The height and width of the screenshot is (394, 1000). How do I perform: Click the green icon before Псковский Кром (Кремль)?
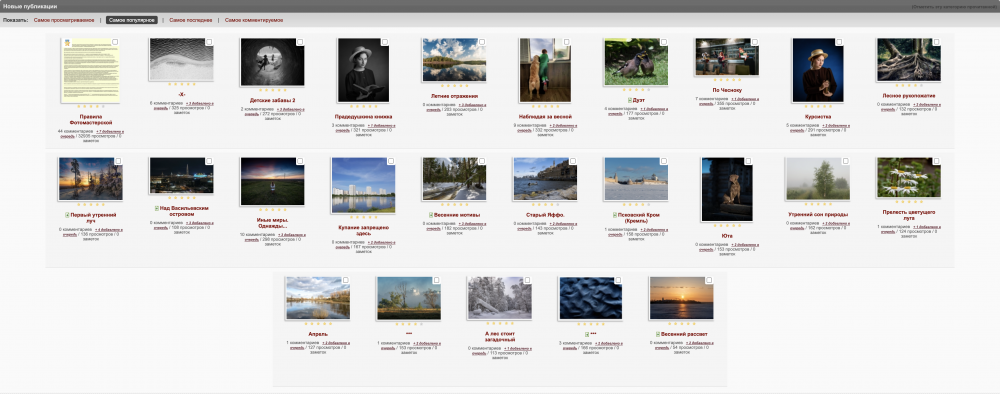615,215
